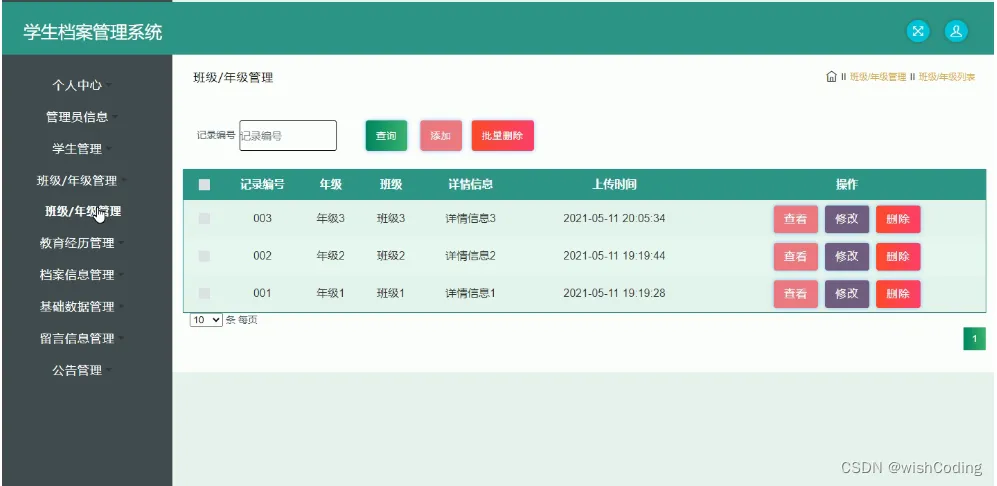Focus the 记录编号 search input field
997x486 pixels.
pos(288,135)
